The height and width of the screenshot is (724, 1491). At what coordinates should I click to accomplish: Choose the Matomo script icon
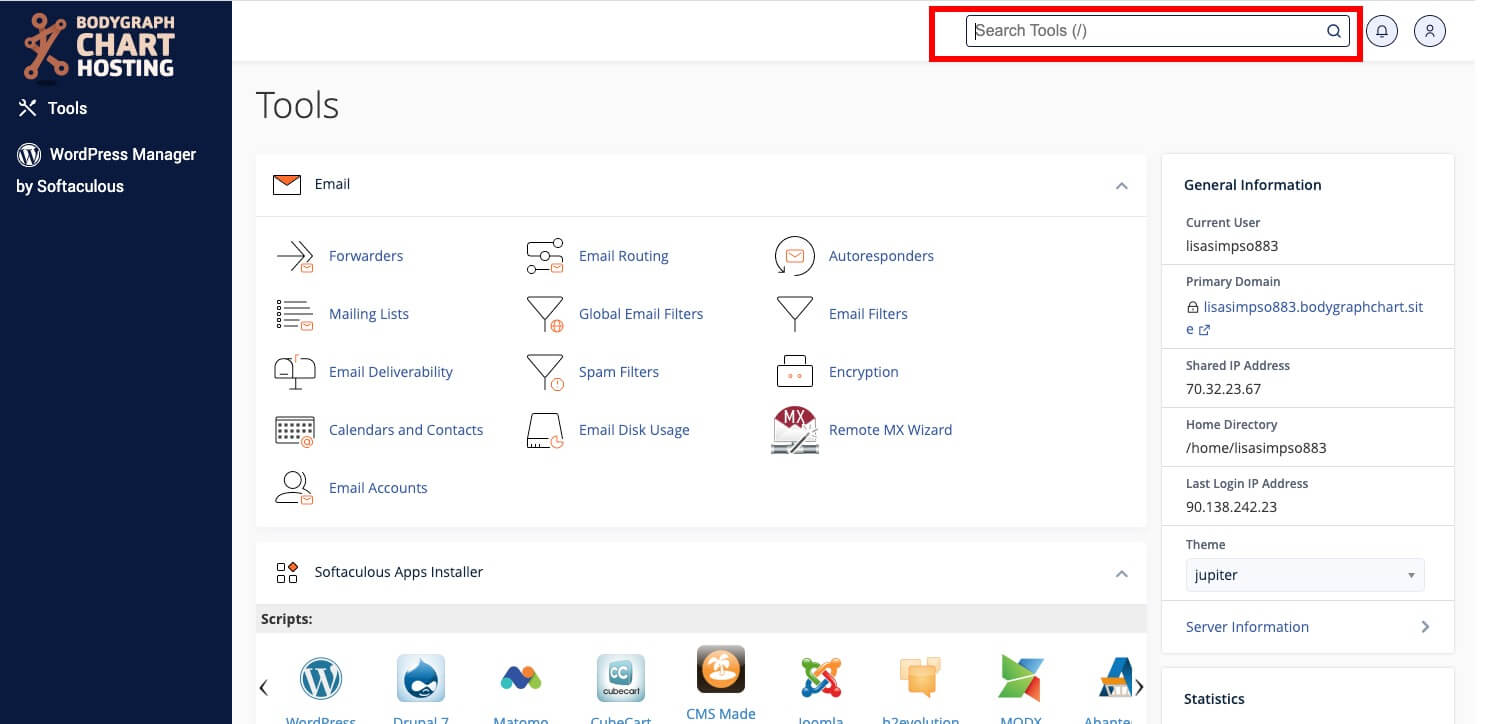click(521, 679)
